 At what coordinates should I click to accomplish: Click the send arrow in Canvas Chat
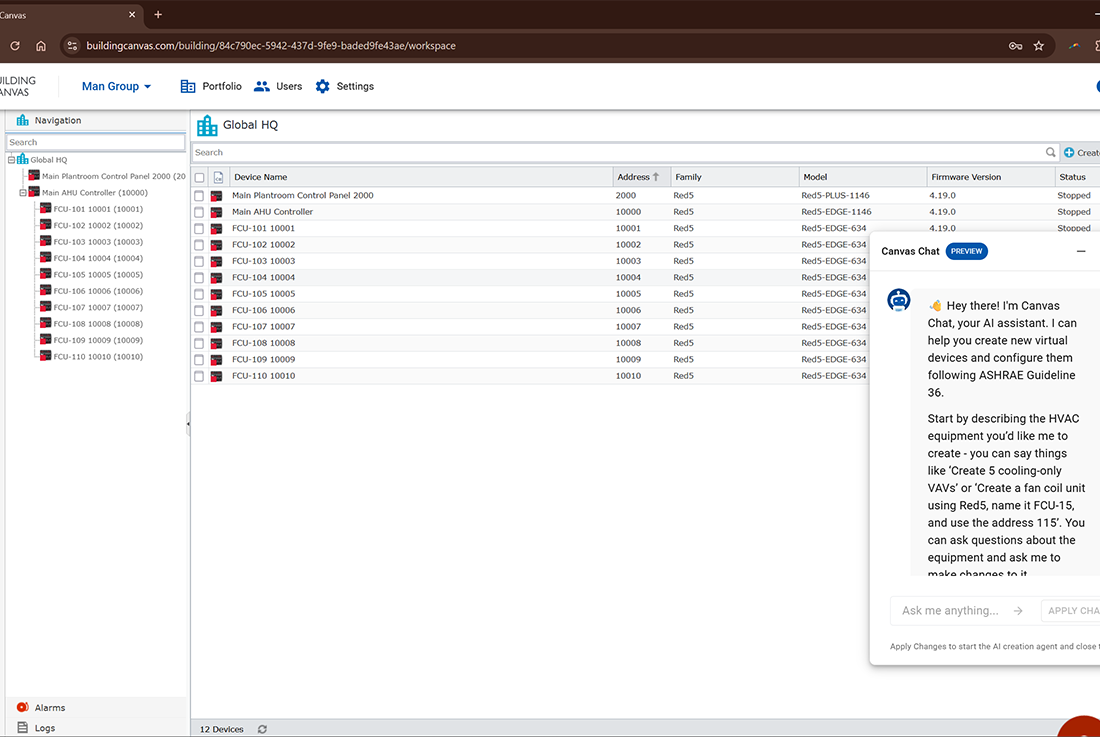(1018, 611)
